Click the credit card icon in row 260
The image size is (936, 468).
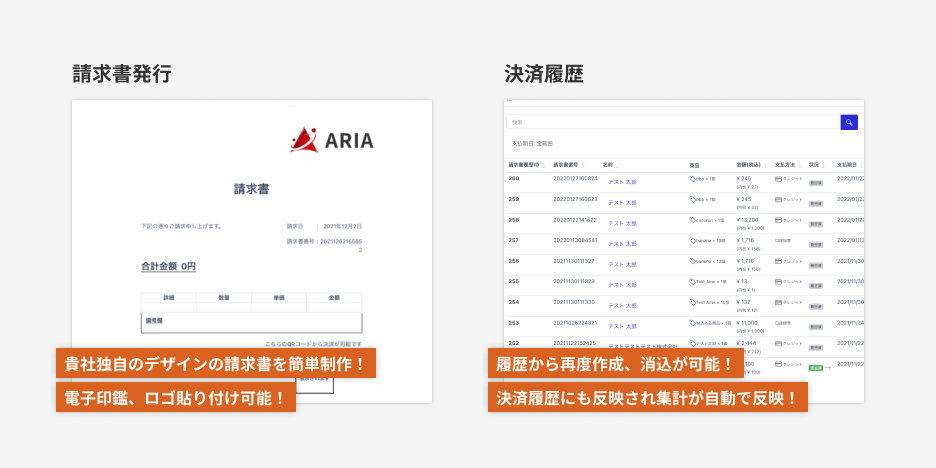coord(778,178)
